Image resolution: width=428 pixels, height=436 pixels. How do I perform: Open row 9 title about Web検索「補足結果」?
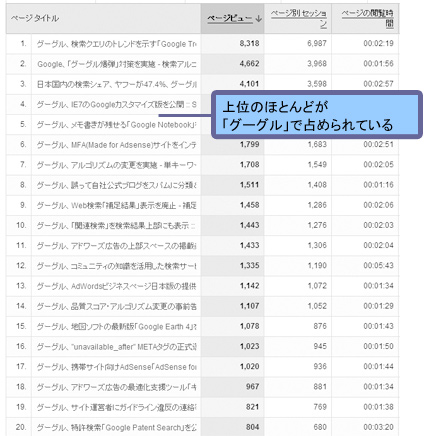coord(117,205)
